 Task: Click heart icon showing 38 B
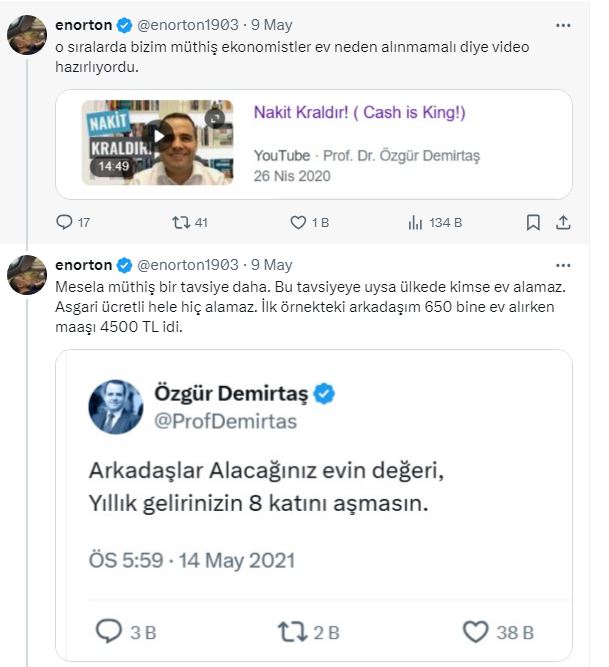[x=475, y=631]
